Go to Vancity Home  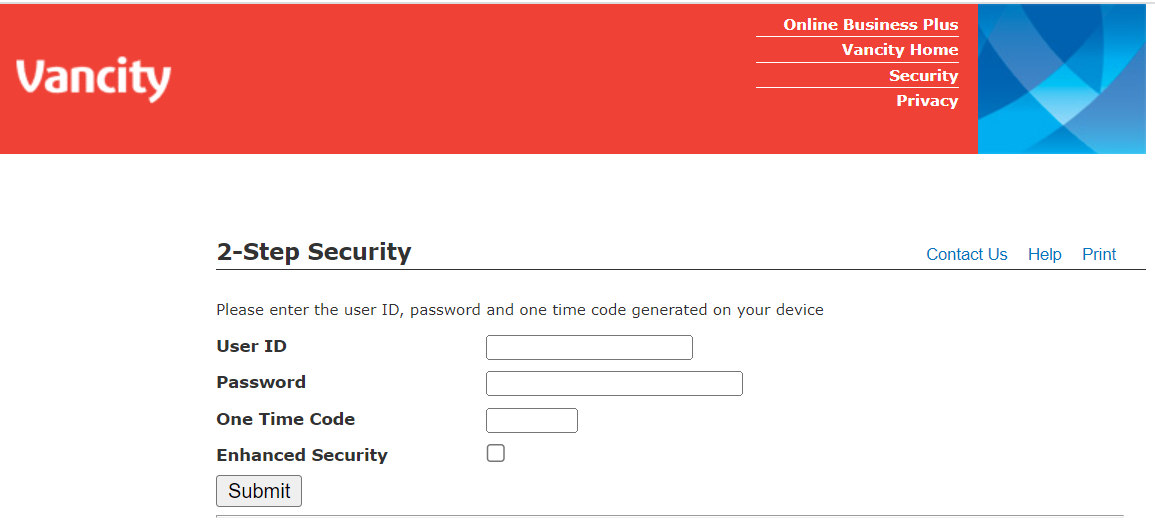[899, 50]
